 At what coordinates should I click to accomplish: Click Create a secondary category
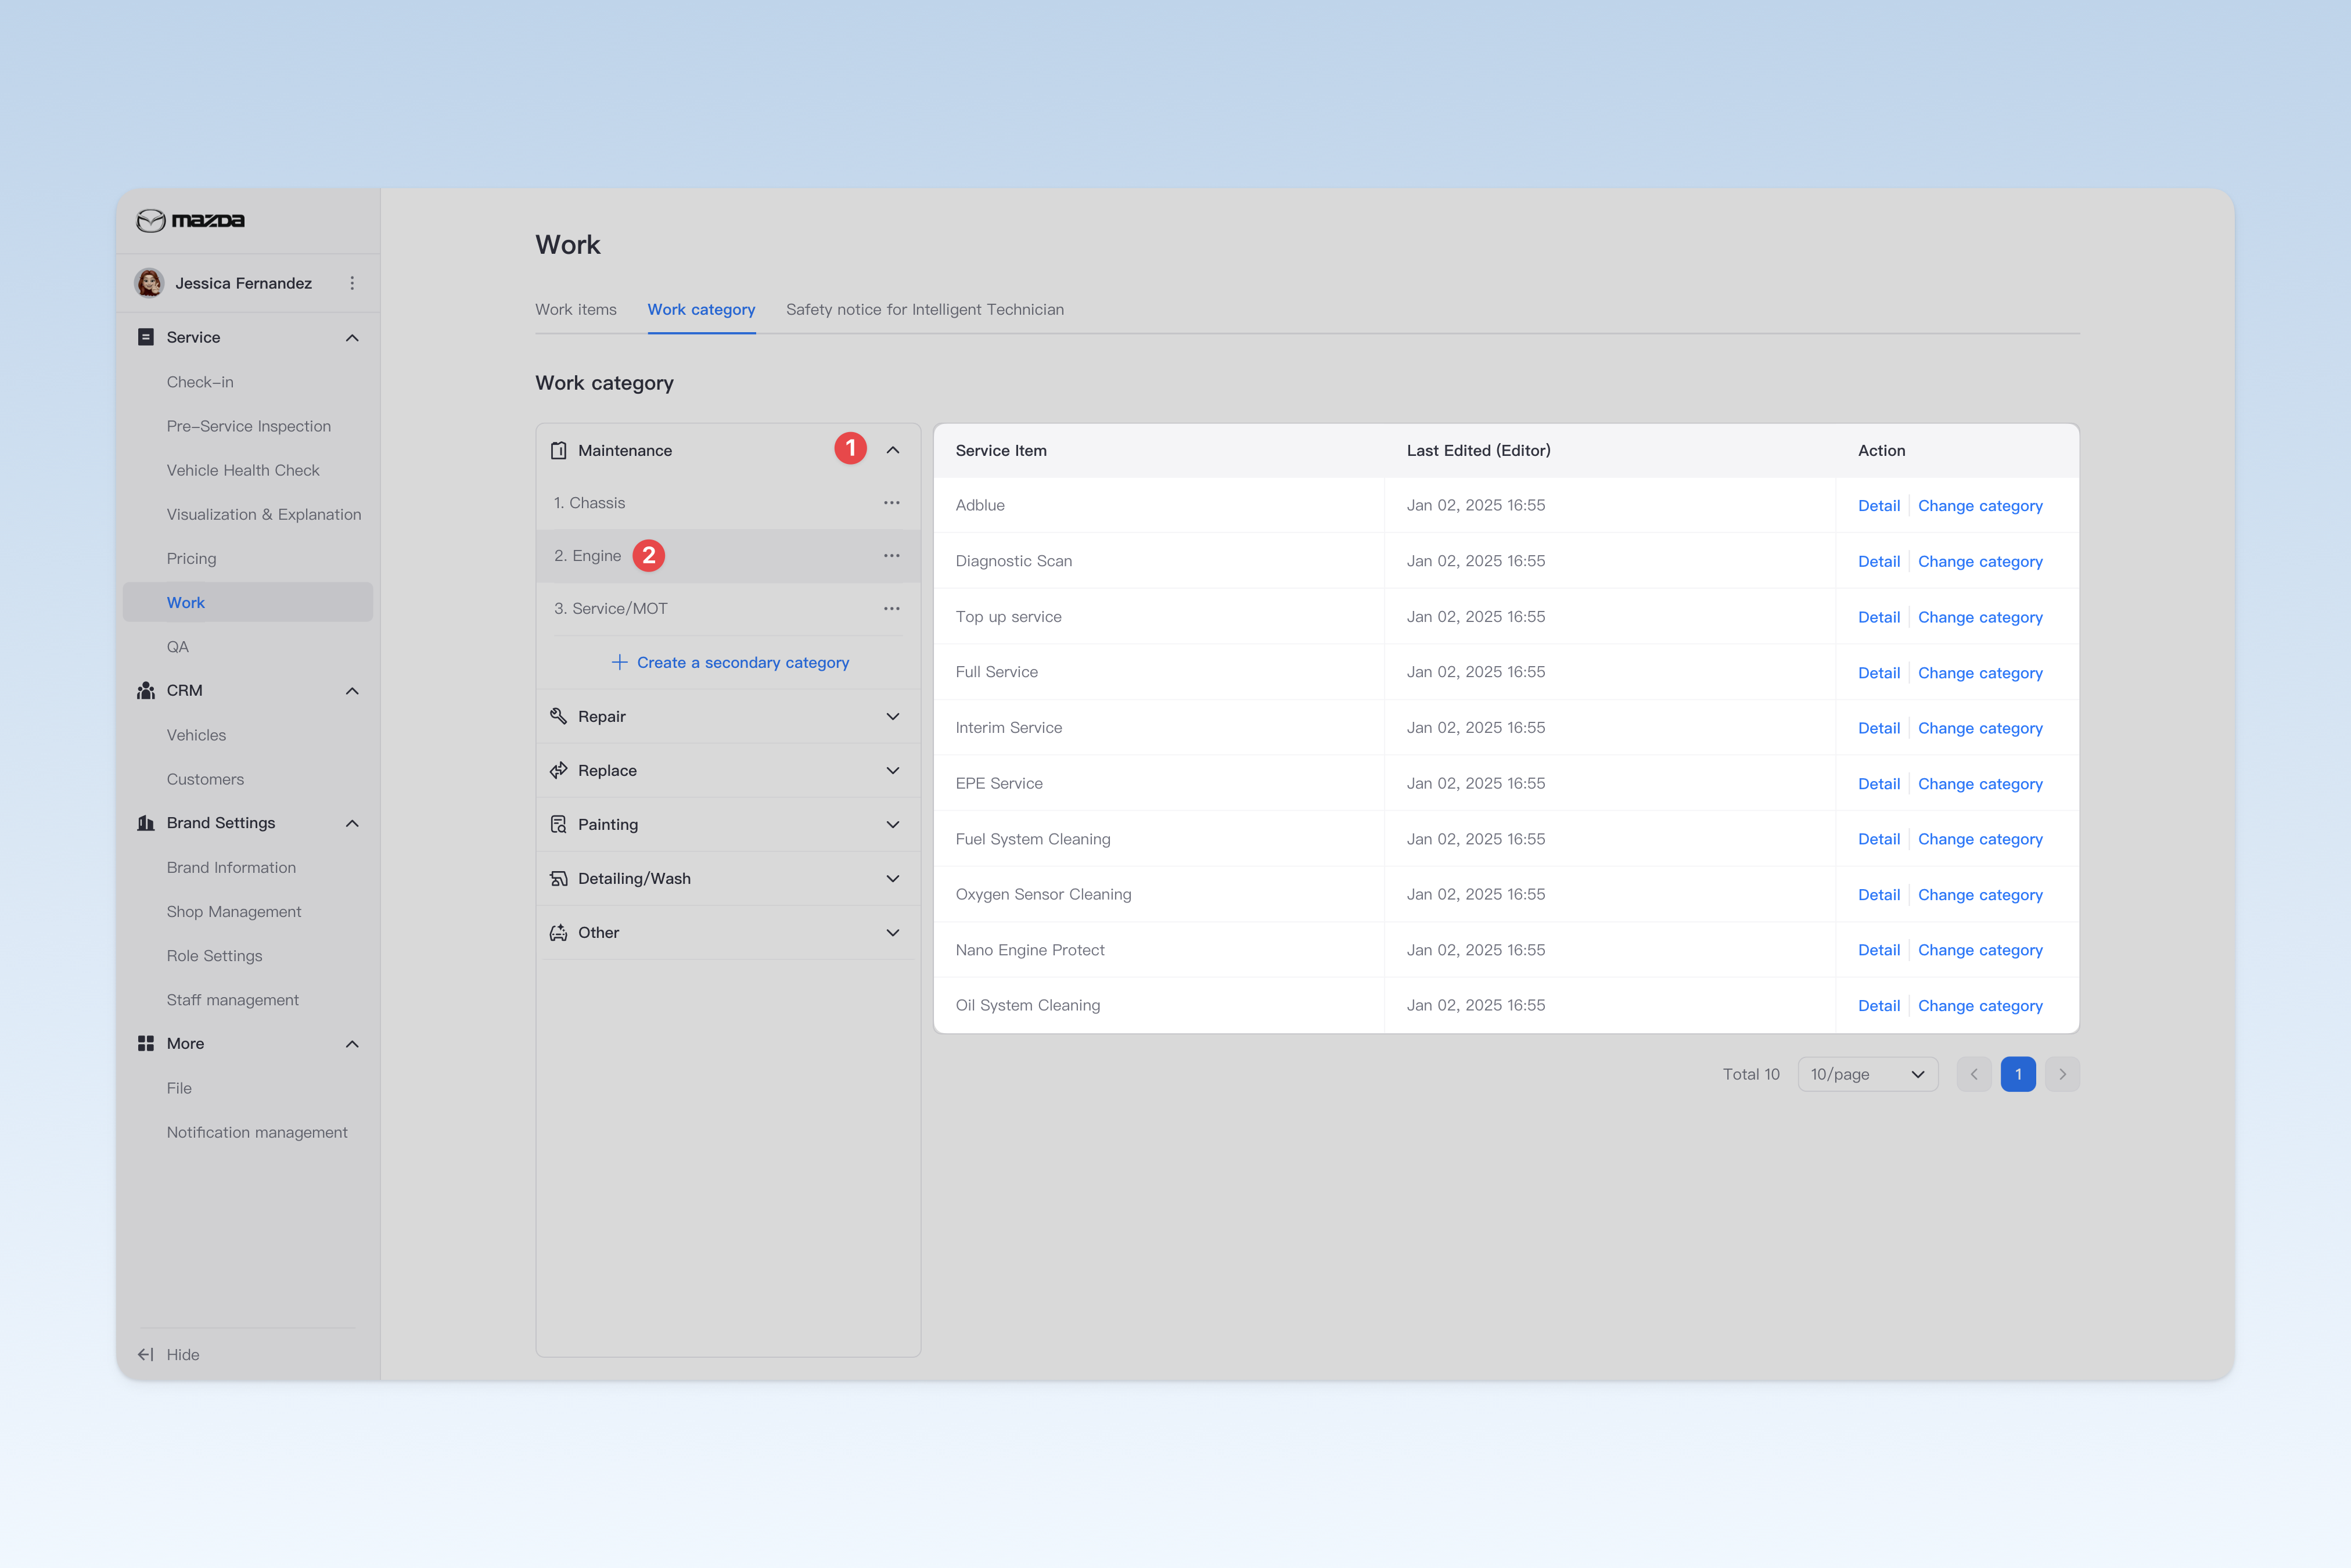point(743,662)
